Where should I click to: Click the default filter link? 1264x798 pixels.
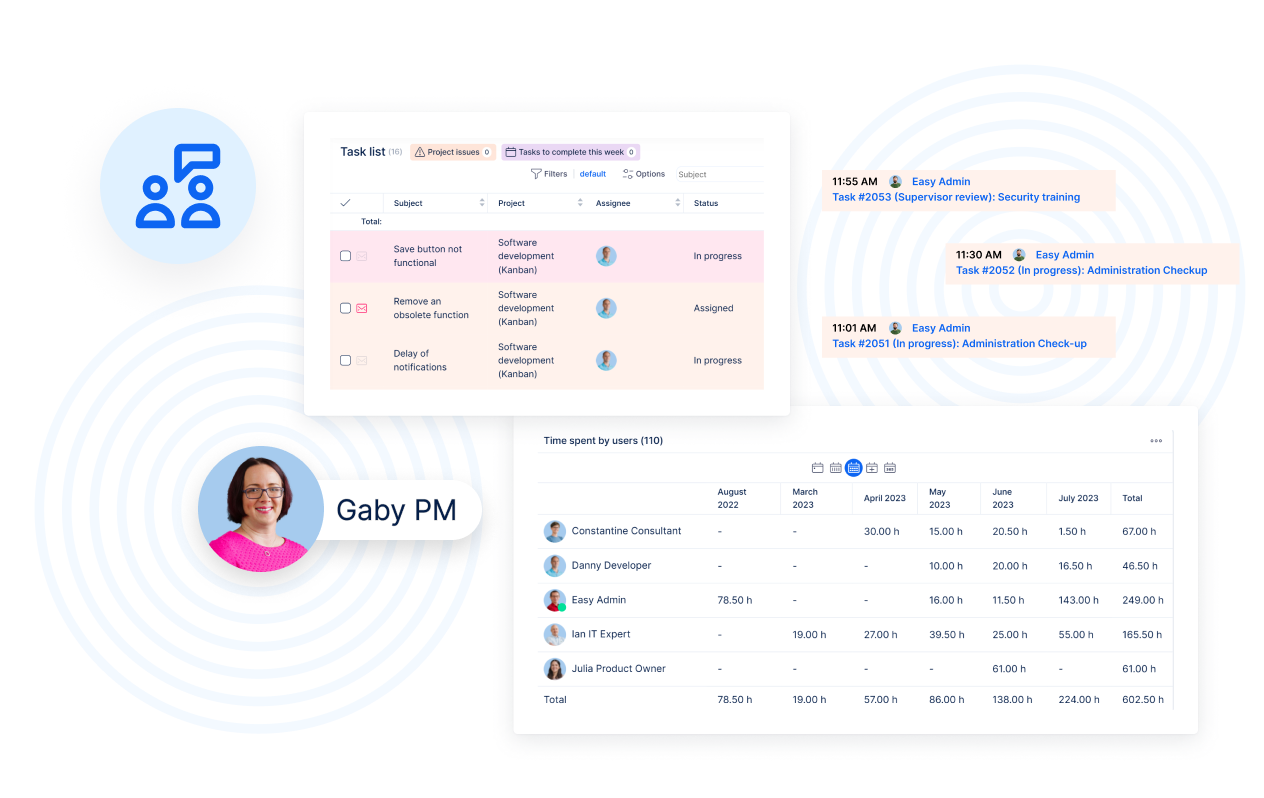tap(593, 174)
